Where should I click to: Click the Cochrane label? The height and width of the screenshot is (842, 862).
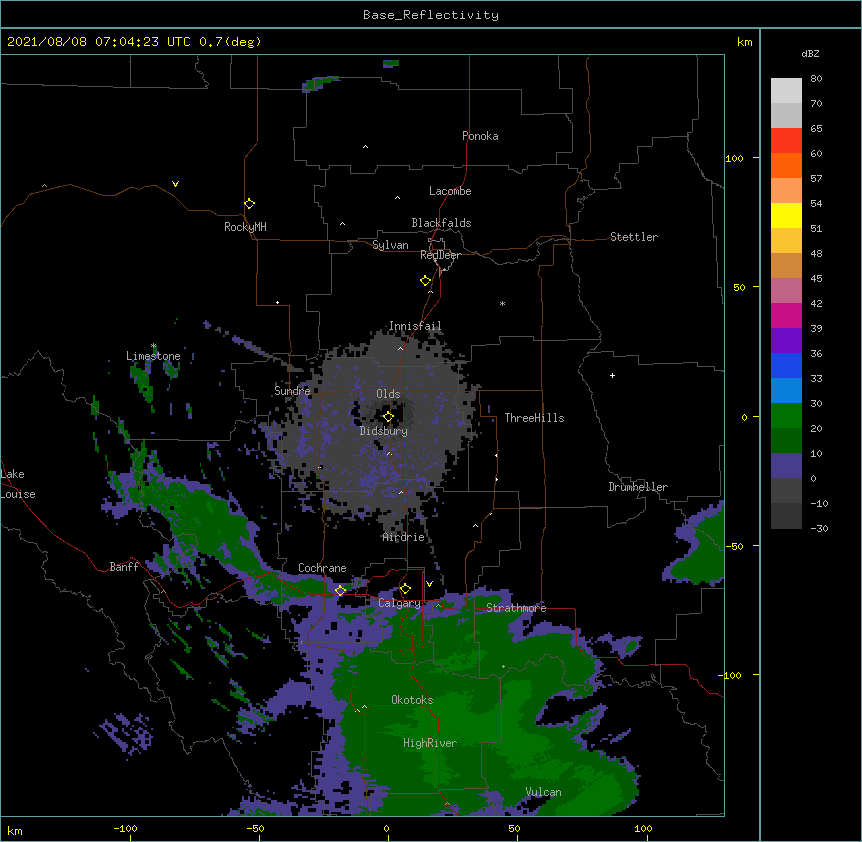(x=322, y=568)
